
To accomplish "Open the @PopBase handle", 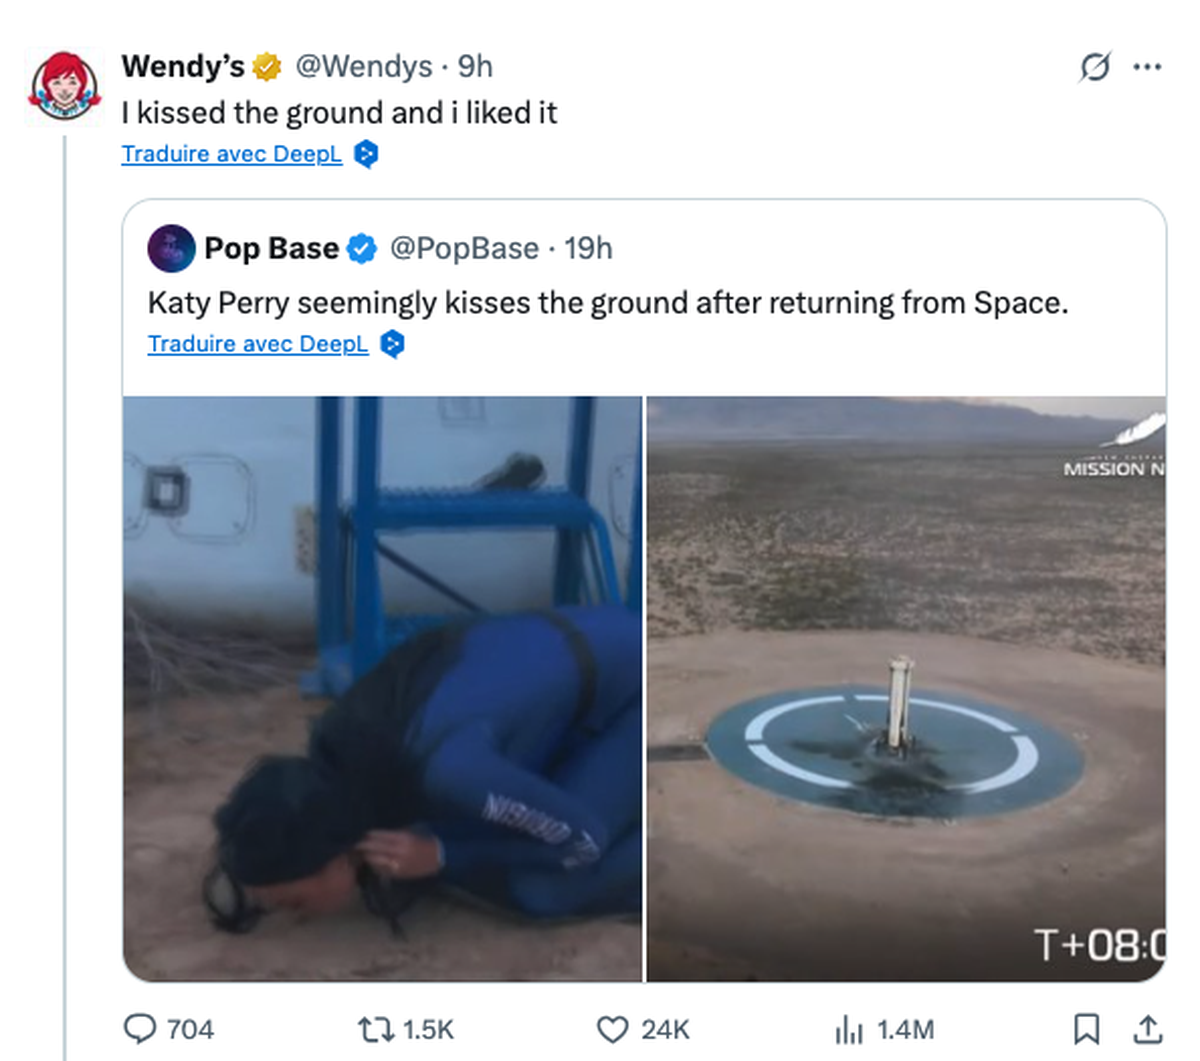I will (464, 248).
